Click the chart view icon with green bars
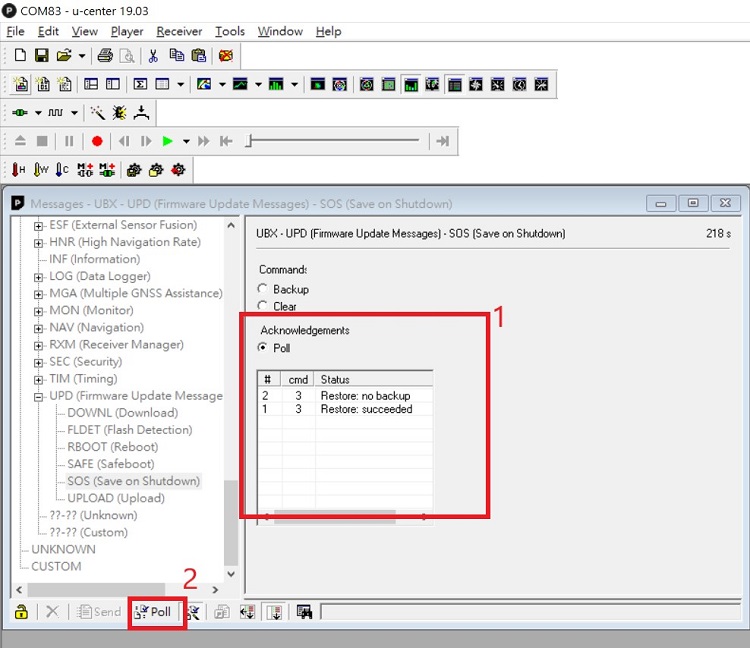Screen dimensions: 750x648 (276, 85)
